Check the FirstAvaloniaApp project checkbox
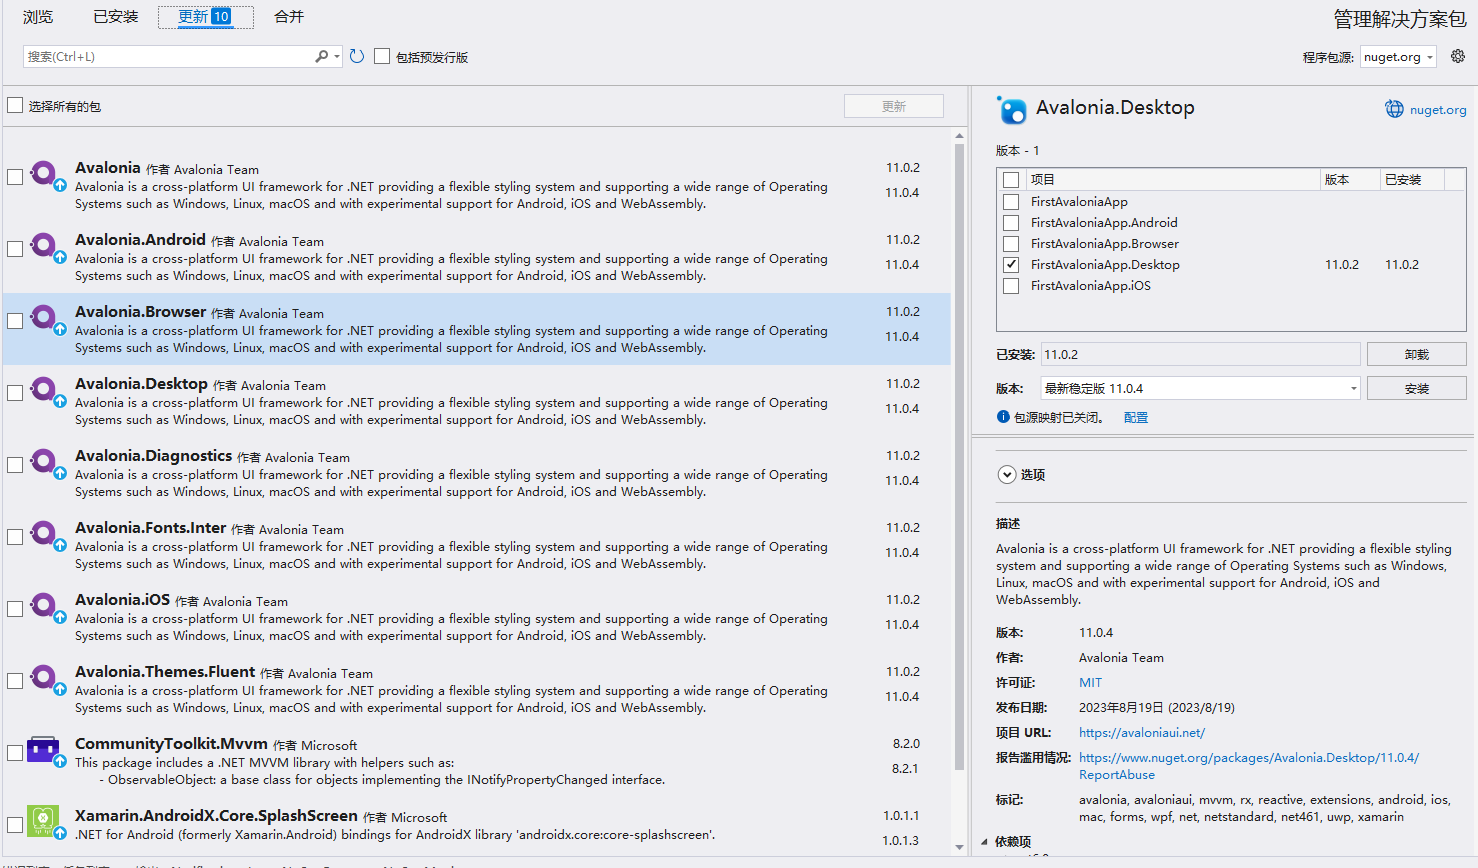 pyautogui.click(x=1011, y=201)
